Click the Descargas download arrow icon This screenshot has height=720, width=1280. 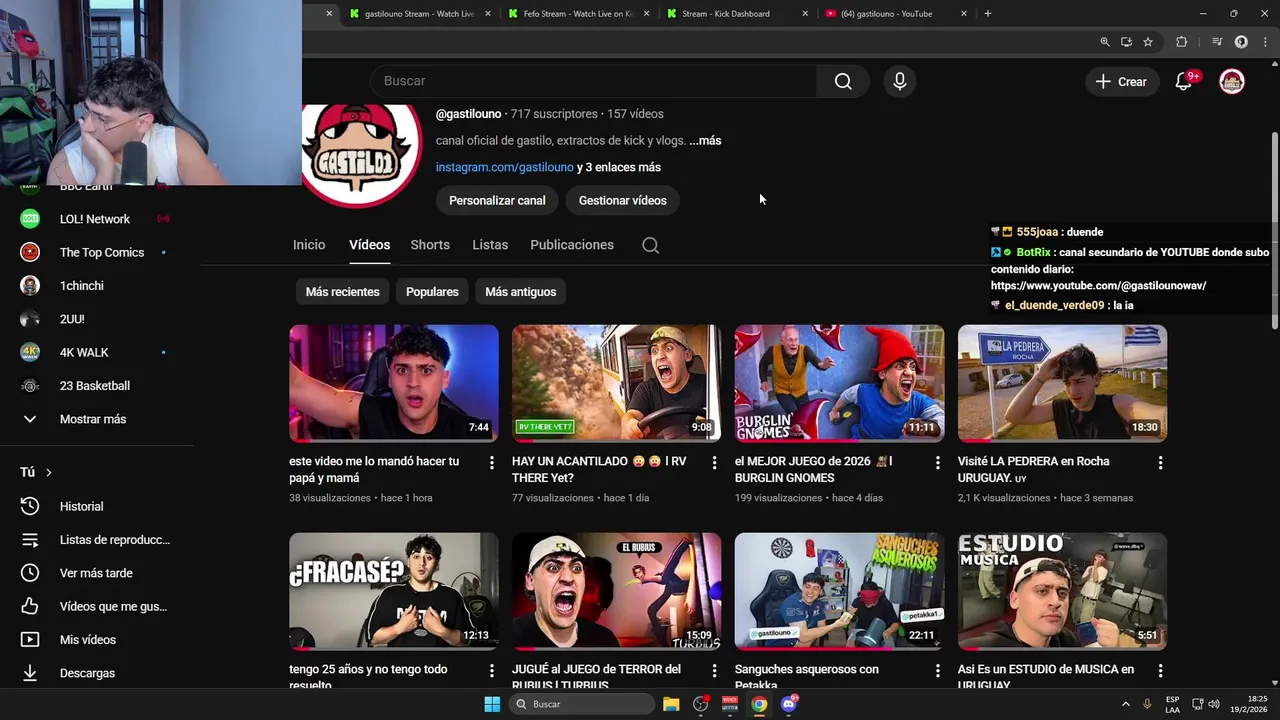pos(30,673)
